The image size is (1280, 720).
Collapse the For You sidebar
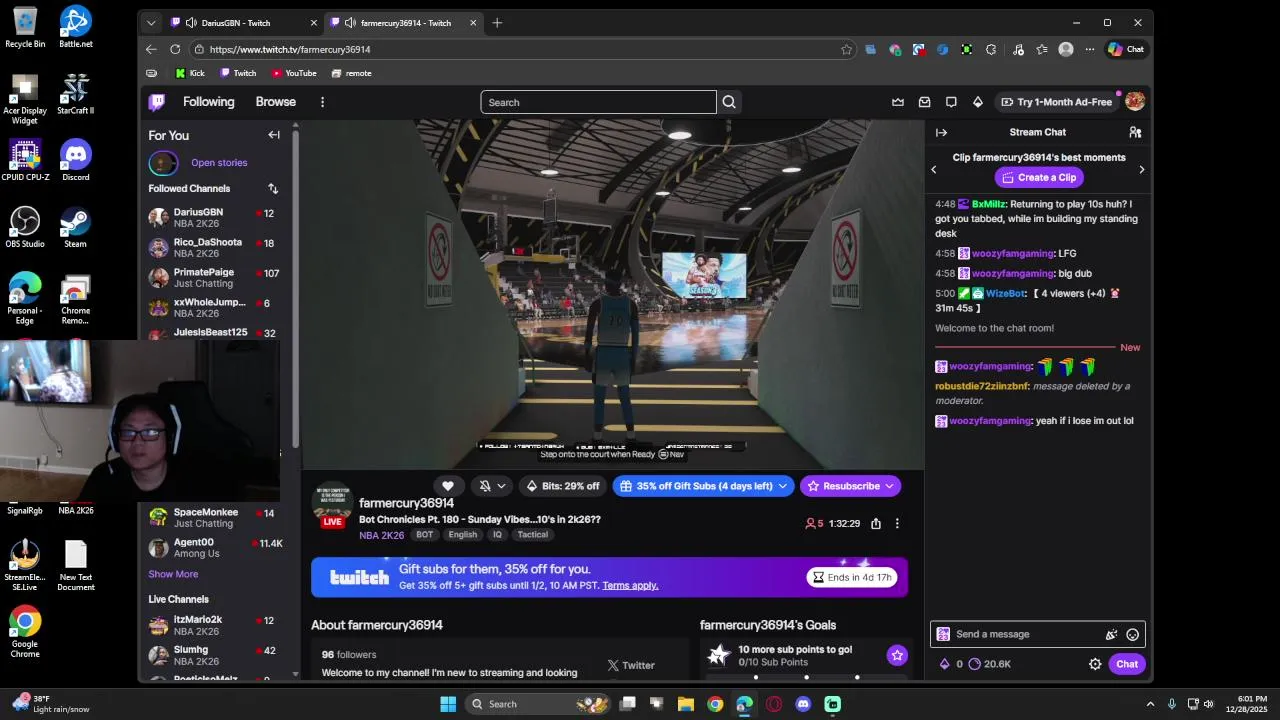[x=274, y=135]
